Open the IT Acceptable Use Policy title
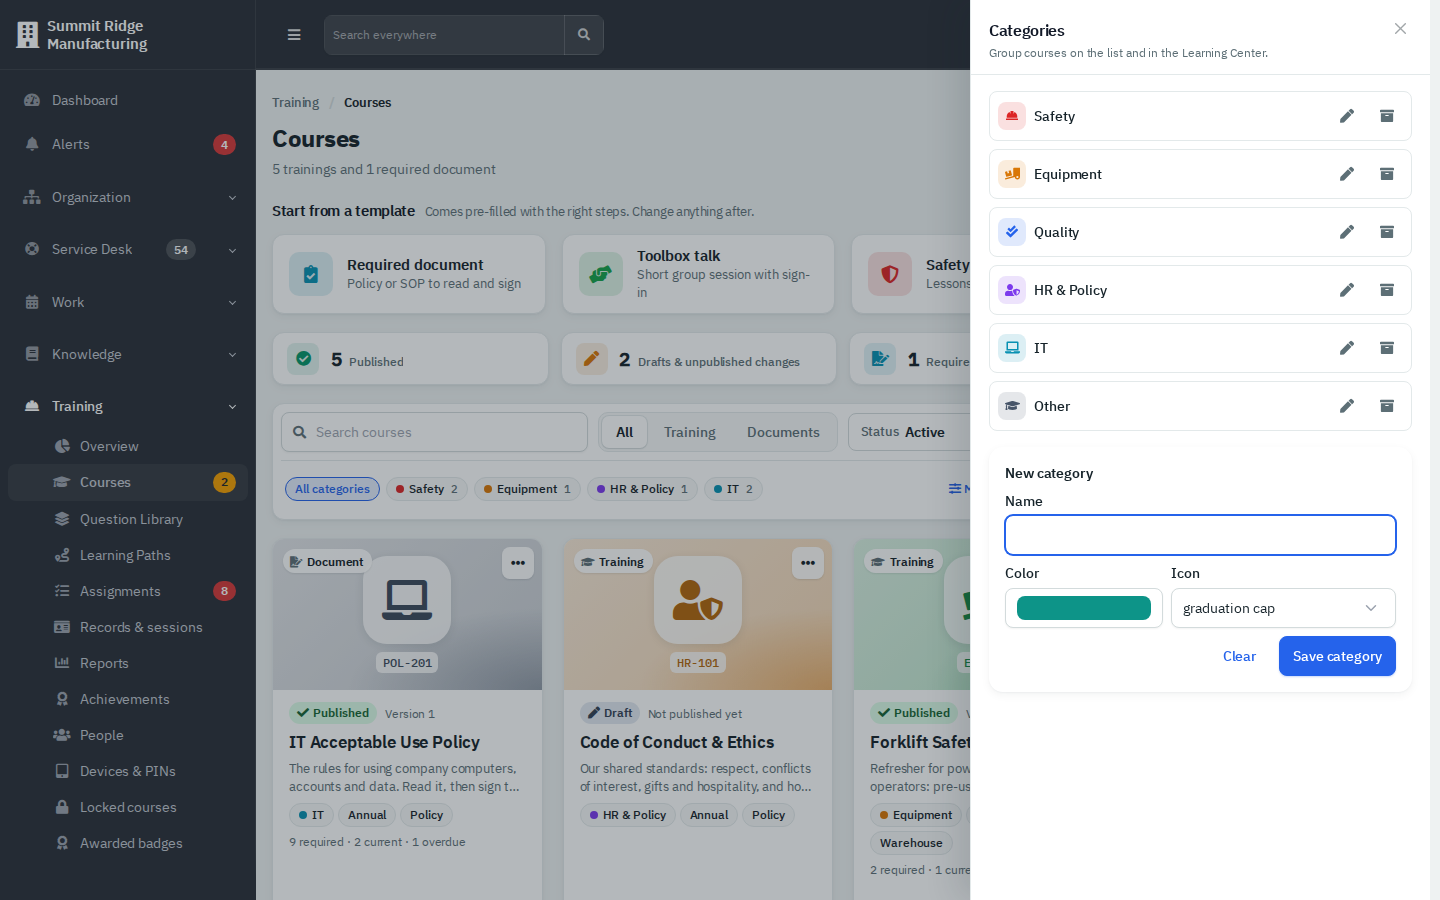This screenshot has height=900, width=1440. (384, 742)
